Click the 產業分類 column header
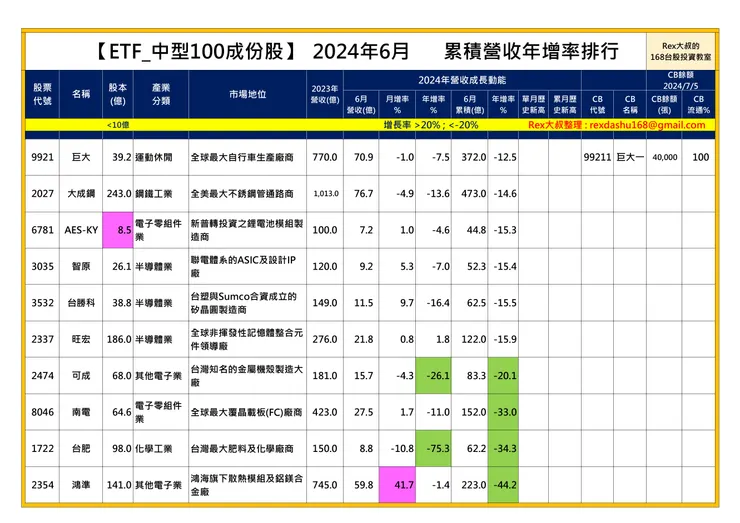The image size is (740, 523). 161,94
